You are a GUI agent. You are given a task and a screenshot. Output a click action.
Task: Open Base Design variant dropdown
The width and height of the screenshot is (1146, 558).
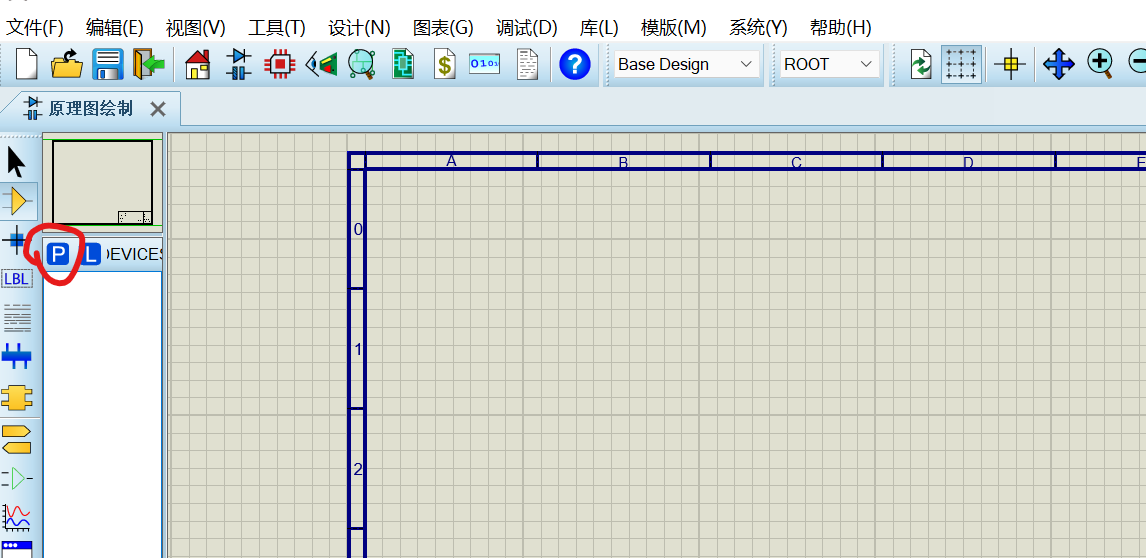tap(686, 64)
